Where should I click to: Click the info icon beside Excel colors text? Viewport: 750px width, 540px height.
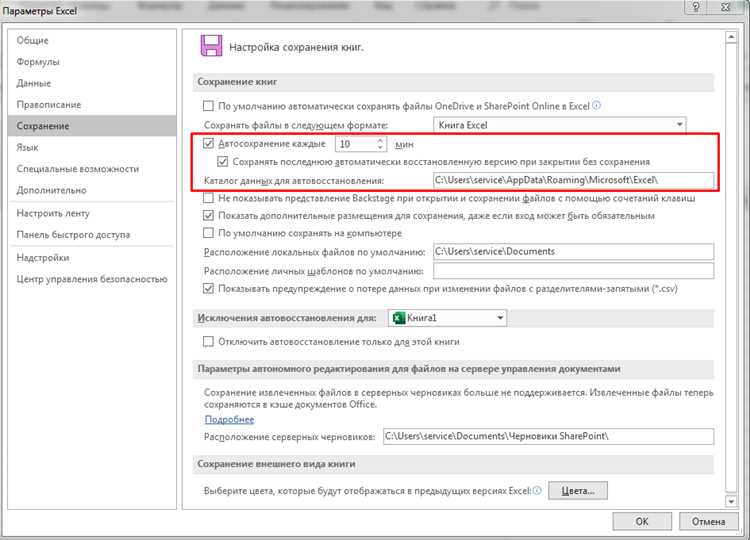537,490
